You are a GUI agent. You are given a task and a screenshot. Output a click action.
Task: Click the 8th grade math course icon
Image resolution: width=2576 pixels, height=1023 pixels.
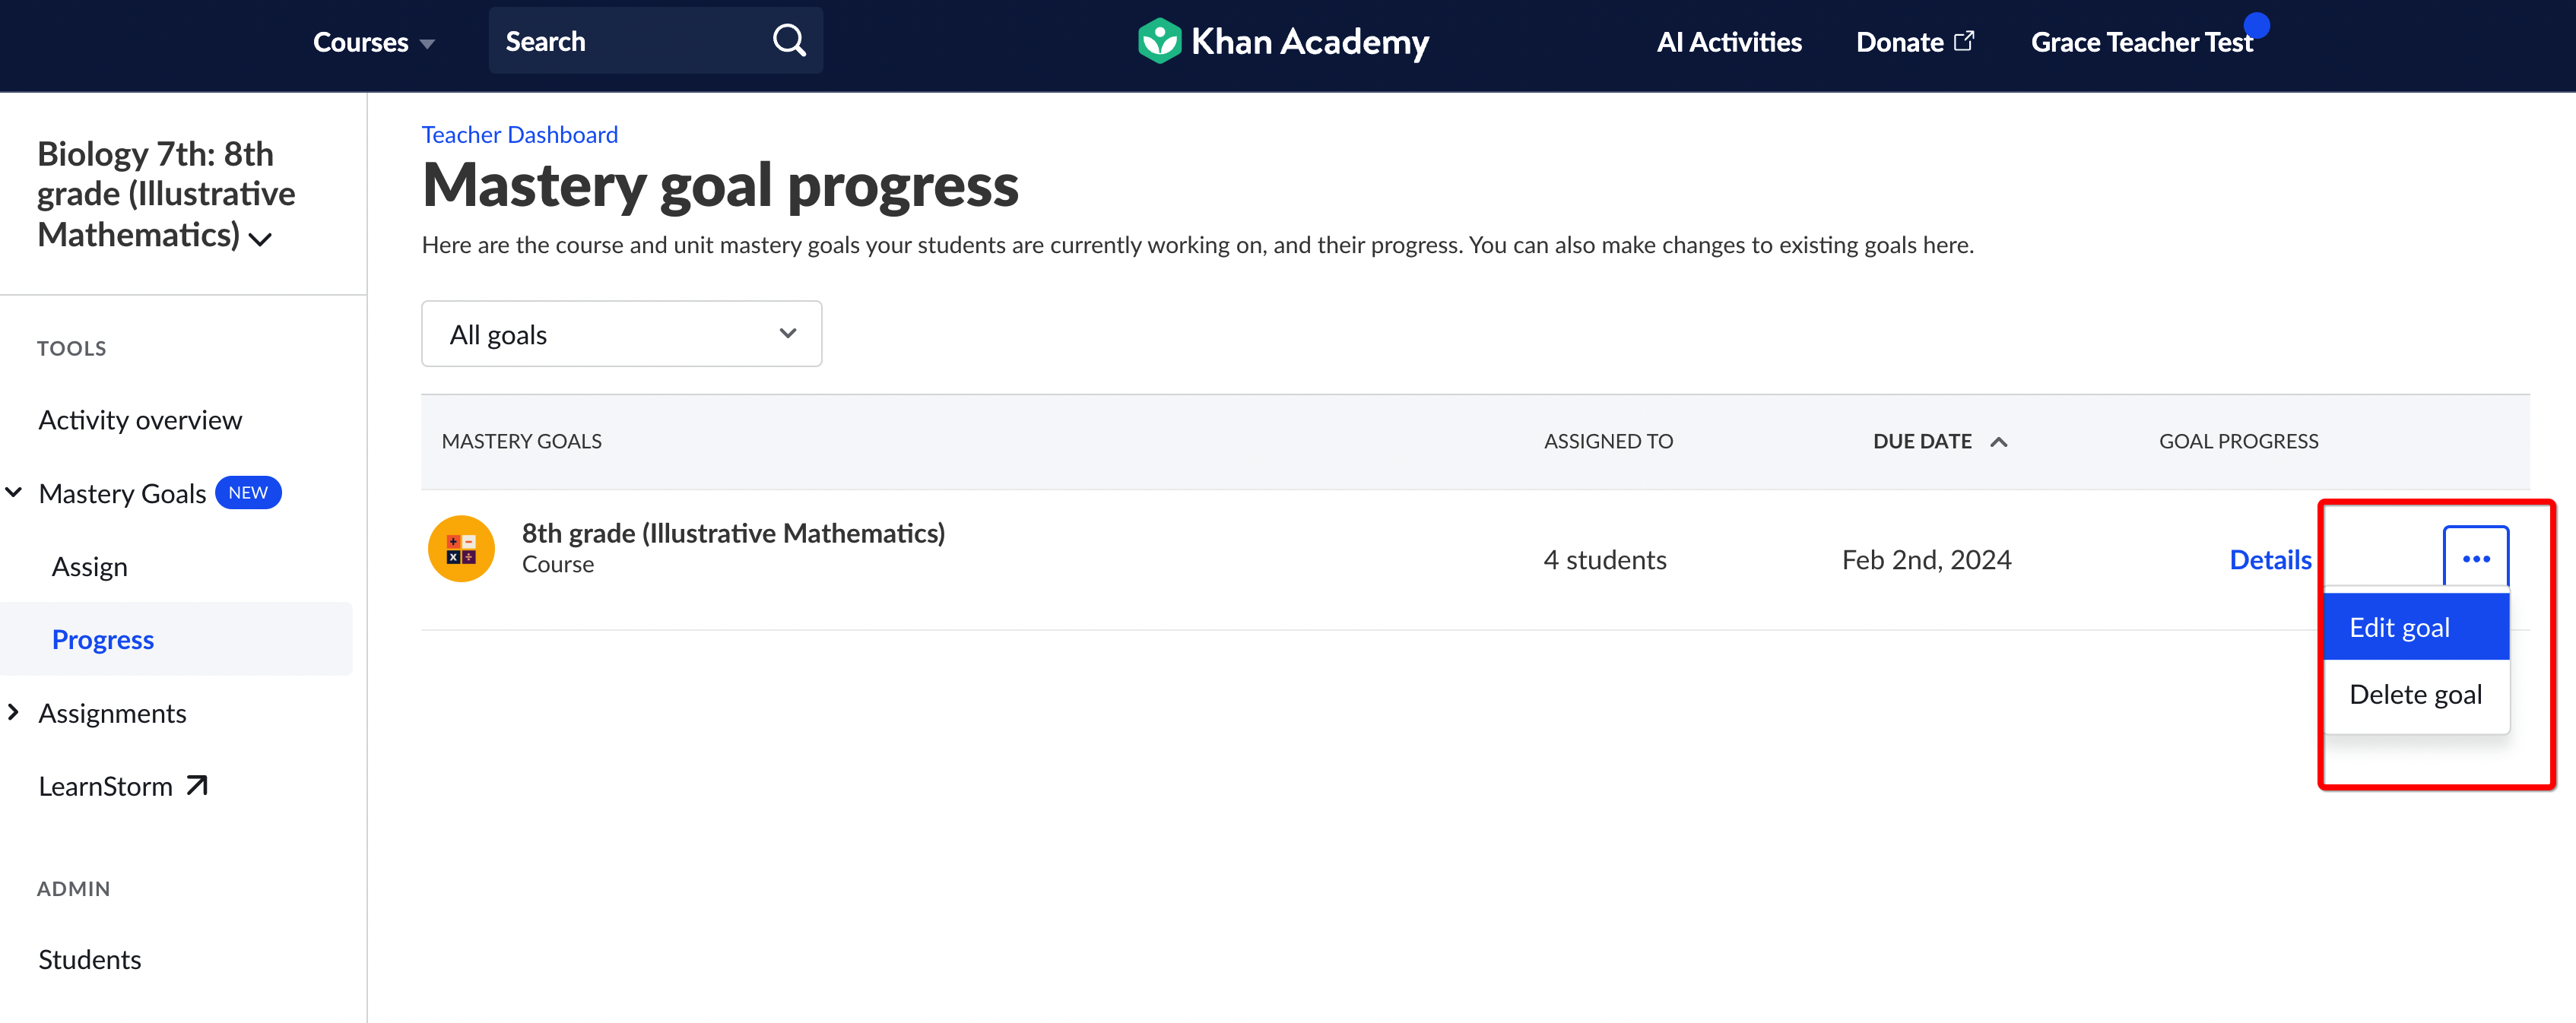point(461,548)
